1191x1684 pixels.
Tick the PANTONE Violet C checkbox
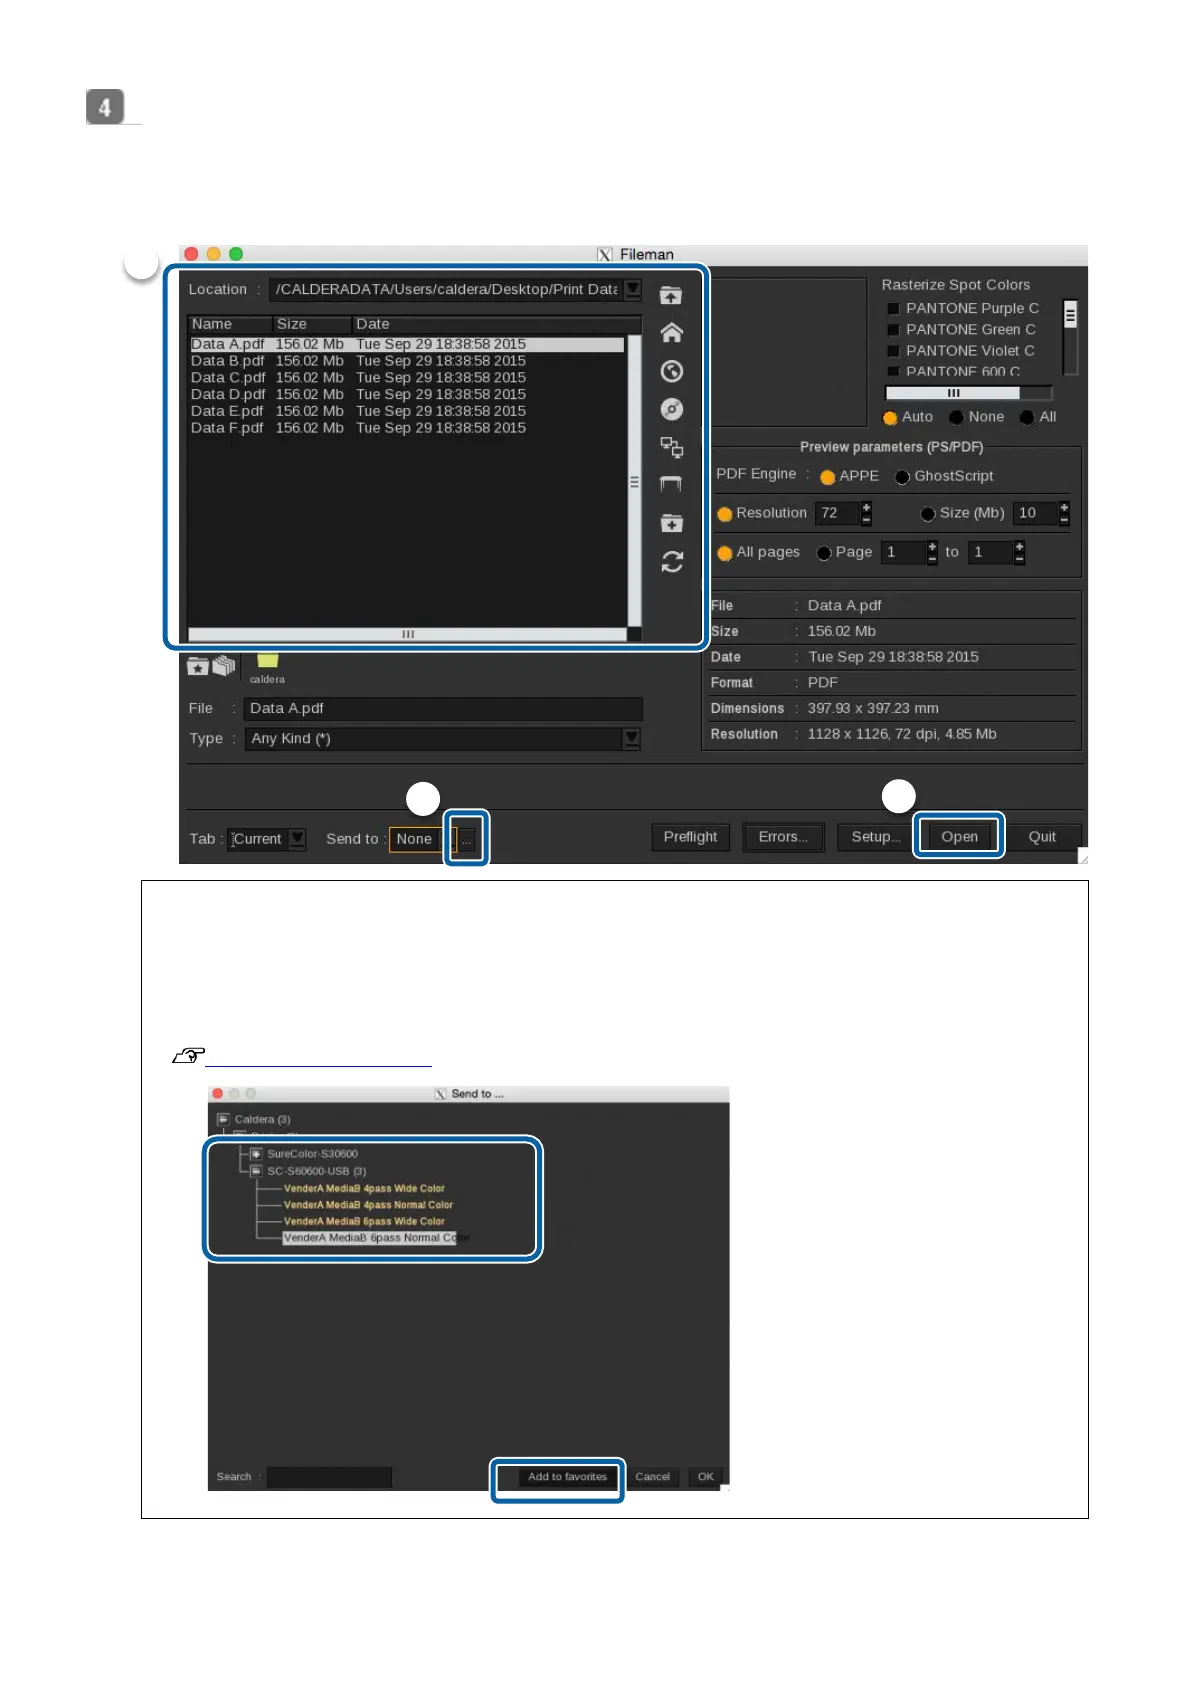pyautogui.click(x=893, y=351)
